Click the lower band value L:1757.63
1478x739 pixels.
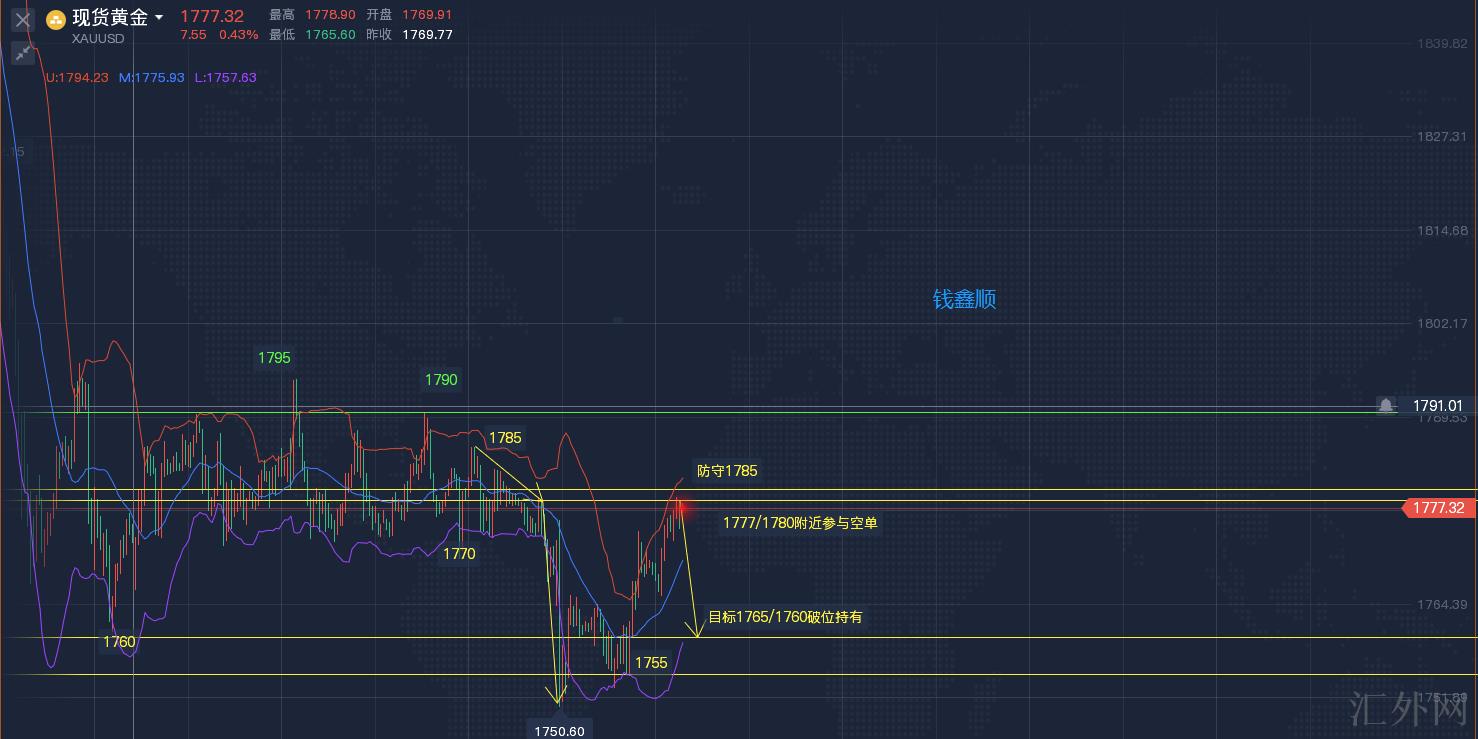coord(226,77)
